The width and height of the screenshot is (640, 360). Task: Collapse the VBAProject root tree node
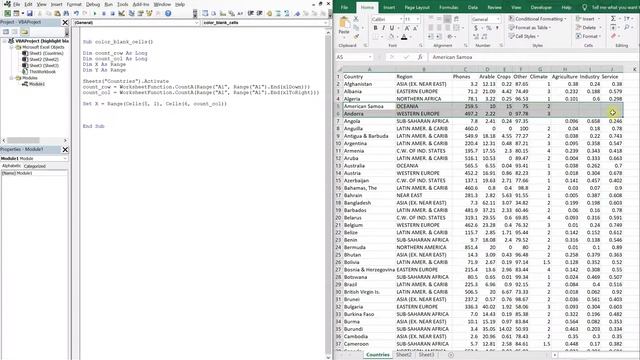click(5, 41)
